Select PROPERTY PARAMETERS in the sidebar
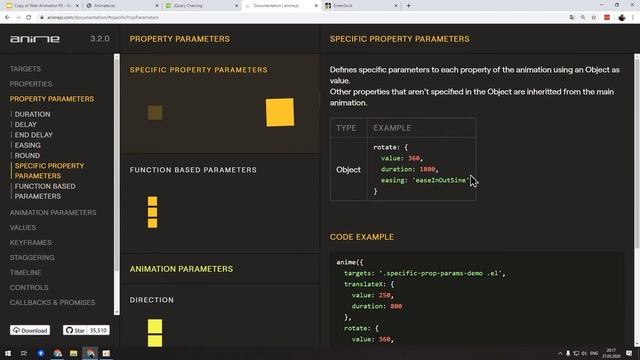640x360 pixels. click(x=52, y=99)
